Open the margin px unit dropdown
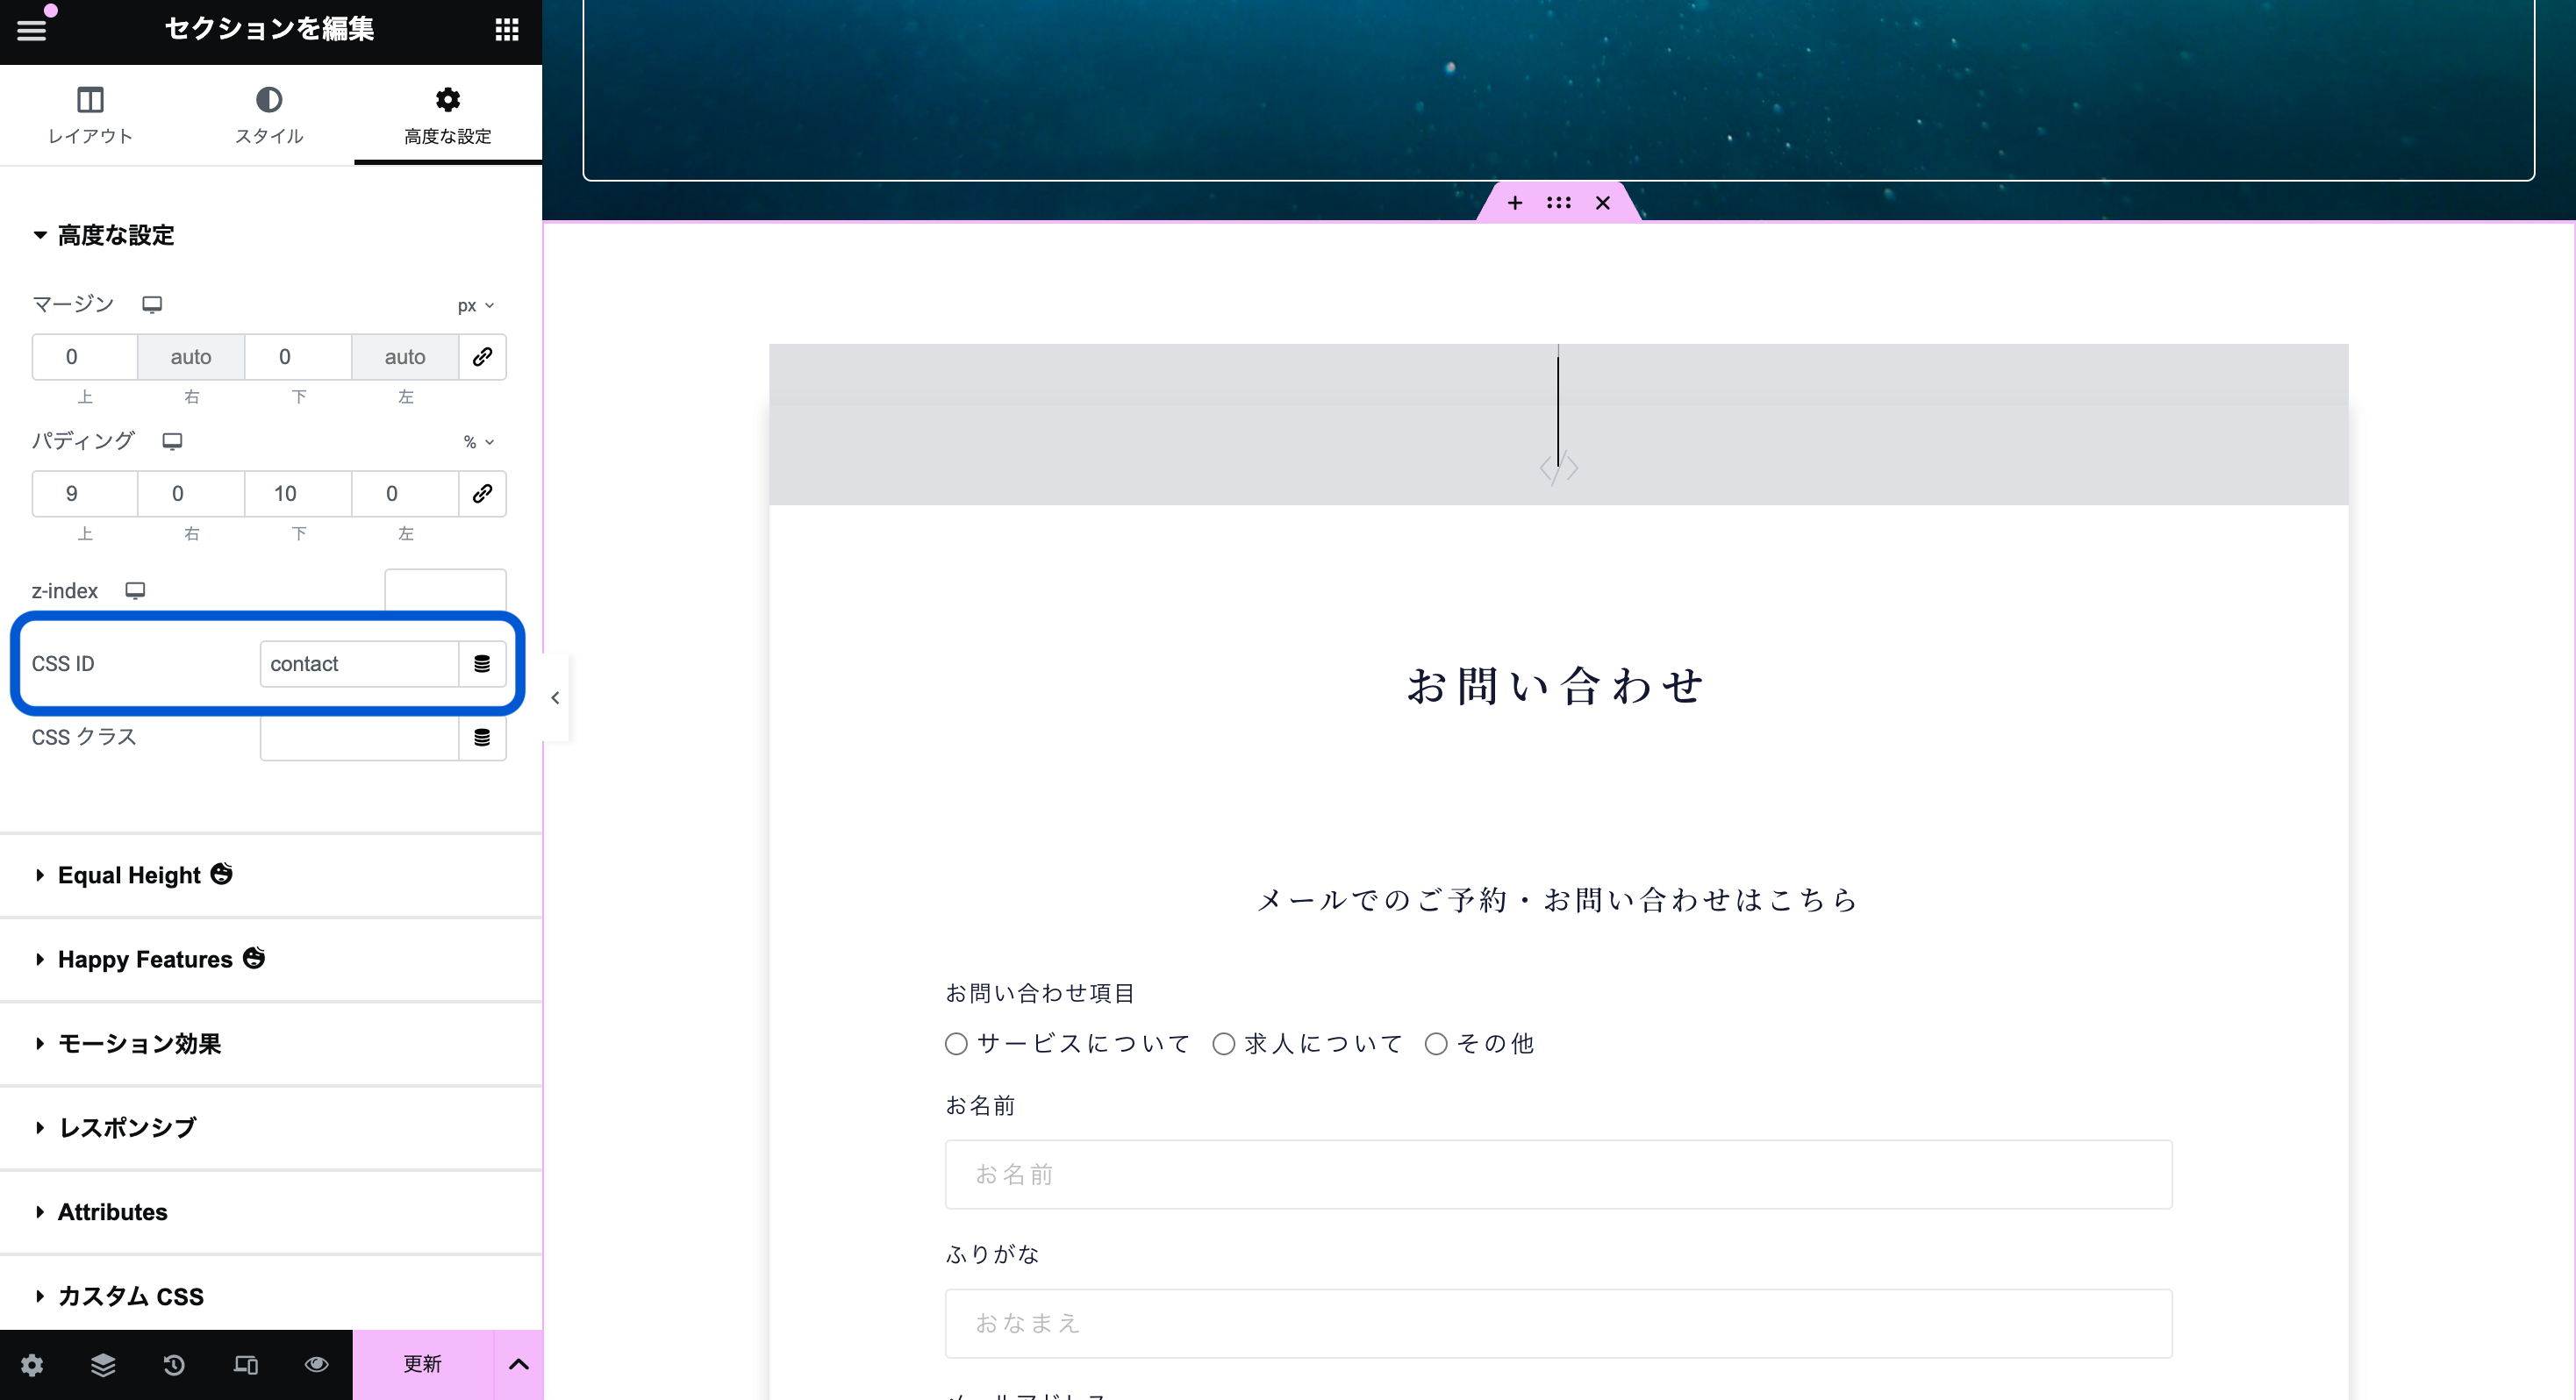Screen dimensions: 2576x1400 coord(476,306)
